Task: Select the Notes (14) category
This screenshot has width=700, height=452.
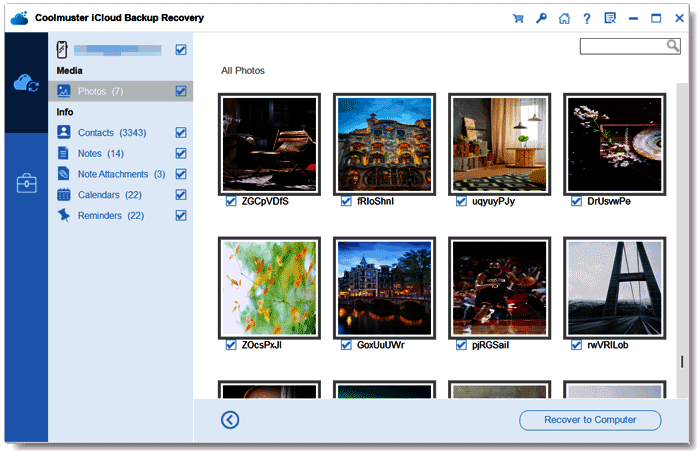Action: click(101, 154)
